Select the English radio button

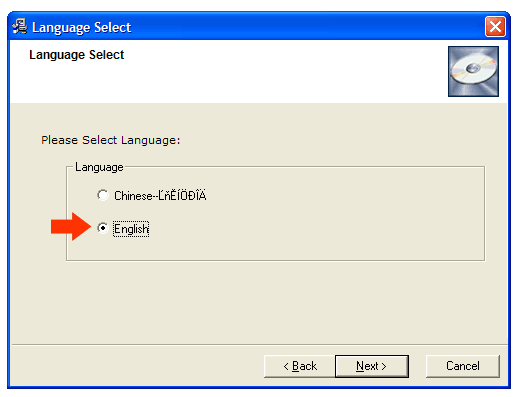pyautogui.click(x=103, y=228)
